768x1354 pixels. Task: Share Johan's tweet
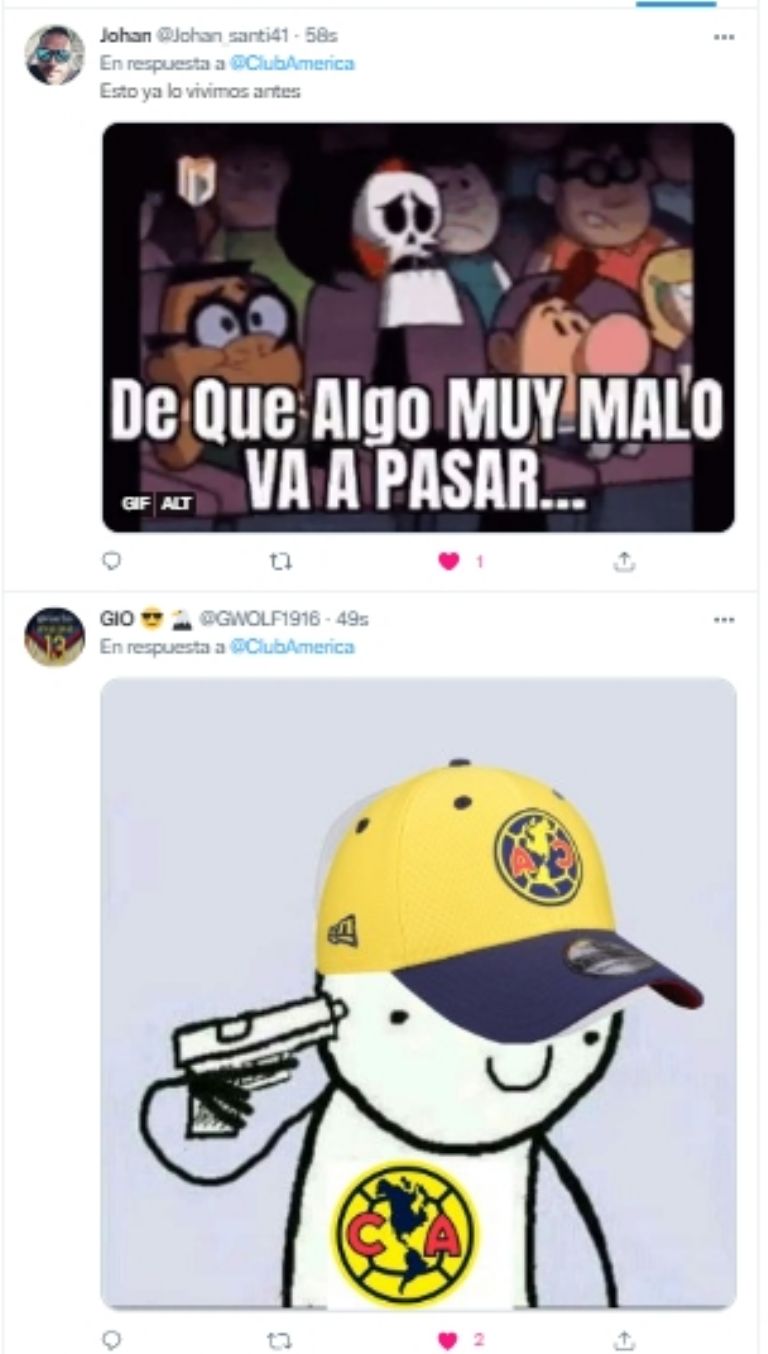[624, 562]
